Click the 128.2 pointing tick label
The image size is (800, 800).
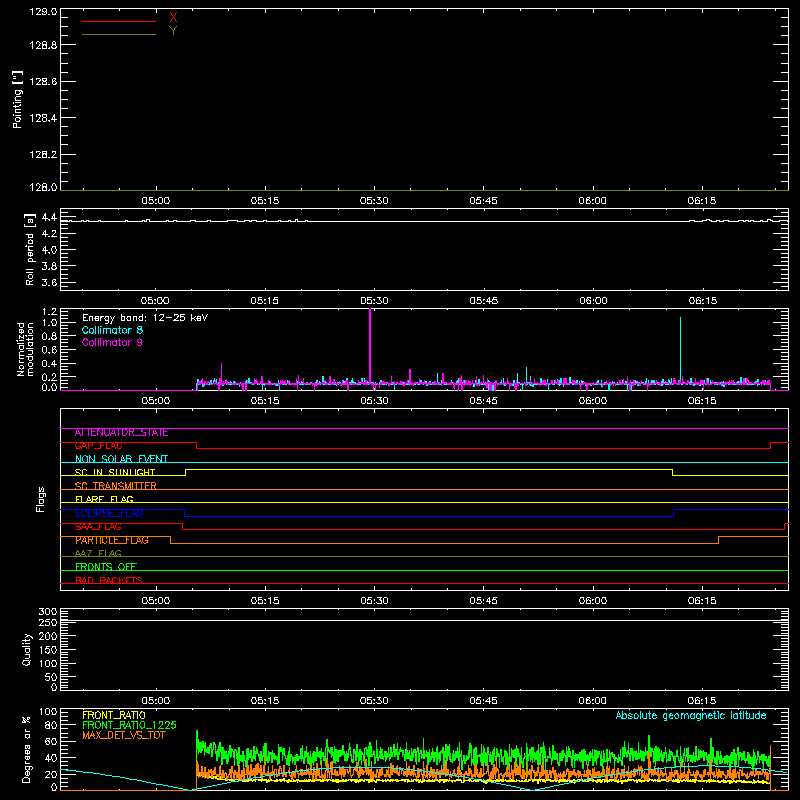(43, 155)
